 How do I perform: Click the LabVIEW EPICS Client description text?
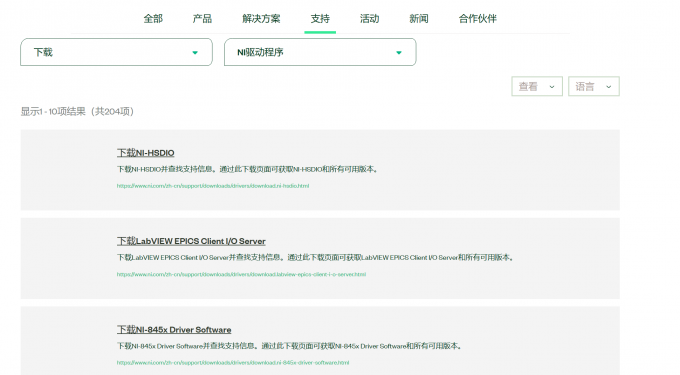click(316, 258)
